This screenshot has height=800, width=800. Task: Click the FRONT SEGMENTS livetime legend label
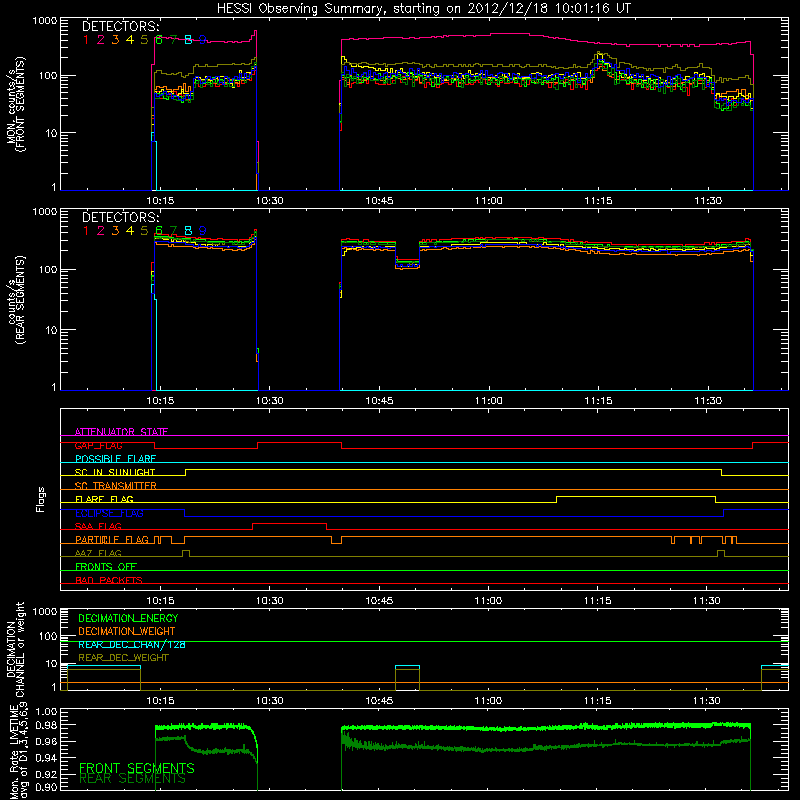pyautogui.click(x=137, y=768)
